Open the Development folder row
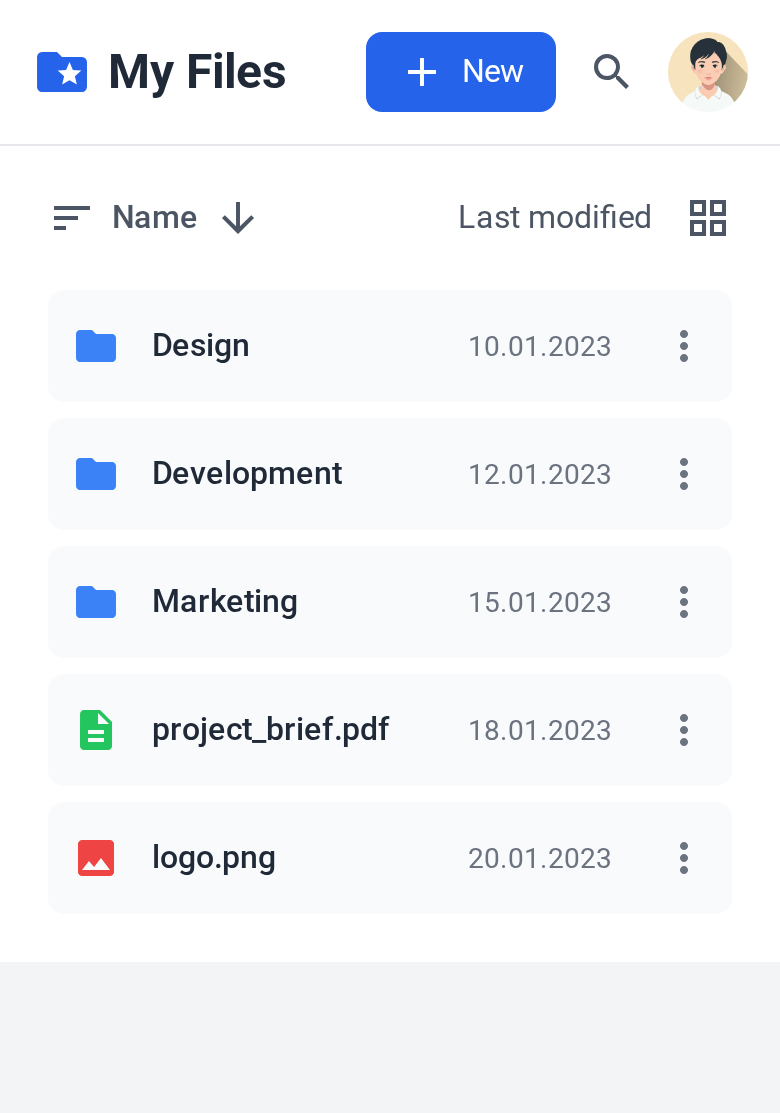Viewport: 780px width, 1113px height. 390,474
